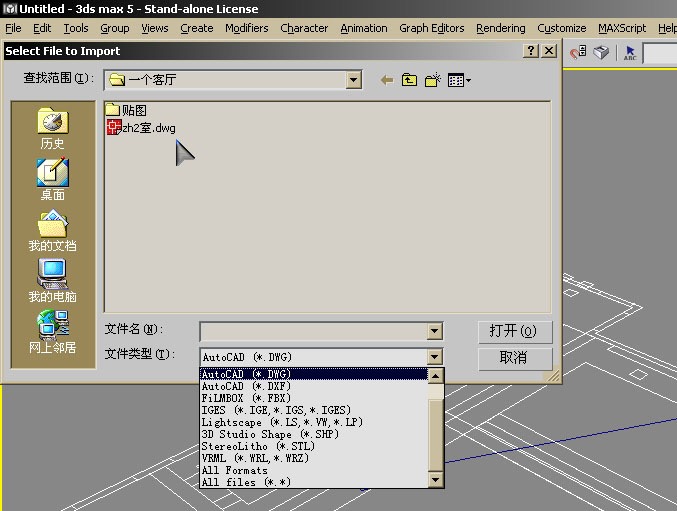The image size is (677, 511).
Task: Open the Group menu
Action: 115,28
